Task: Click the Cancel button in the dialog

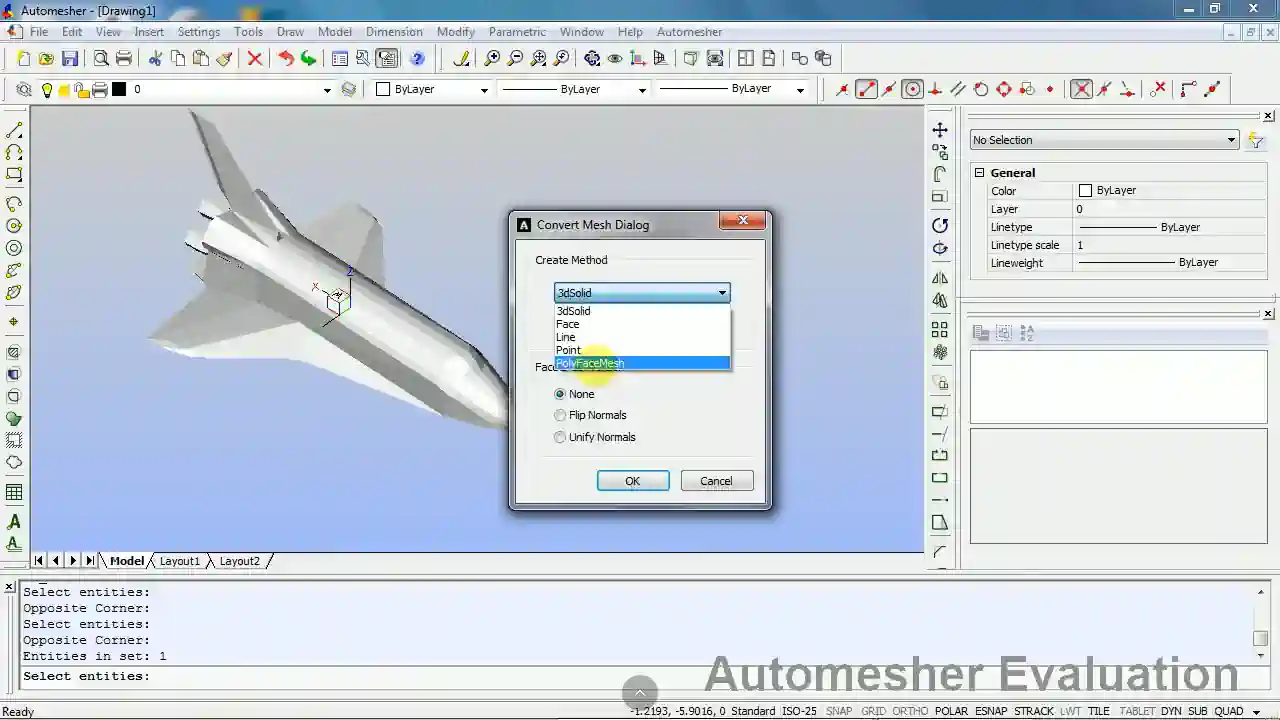Action: point(716,481)
